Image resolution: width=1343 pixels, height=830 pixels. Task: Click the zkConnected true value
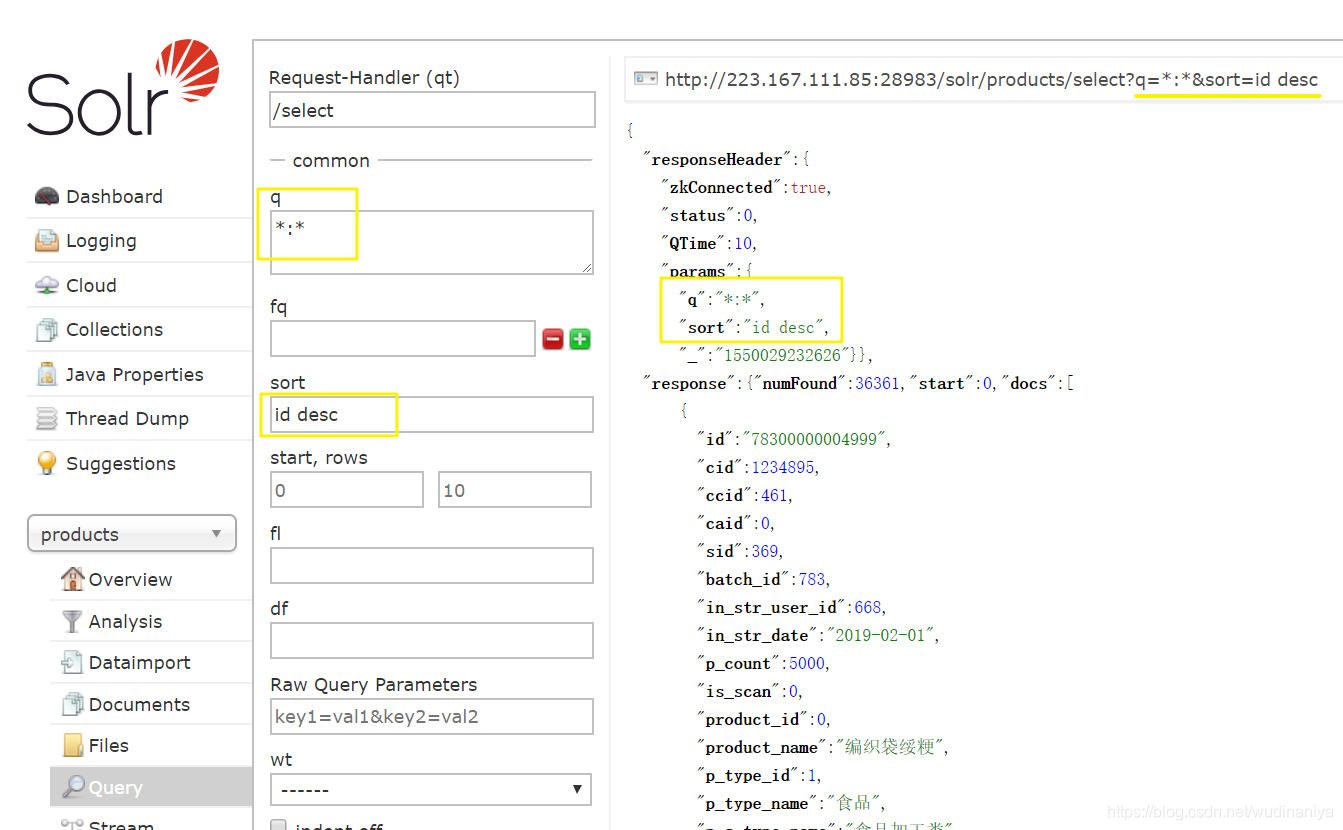[x=808, y=187]
